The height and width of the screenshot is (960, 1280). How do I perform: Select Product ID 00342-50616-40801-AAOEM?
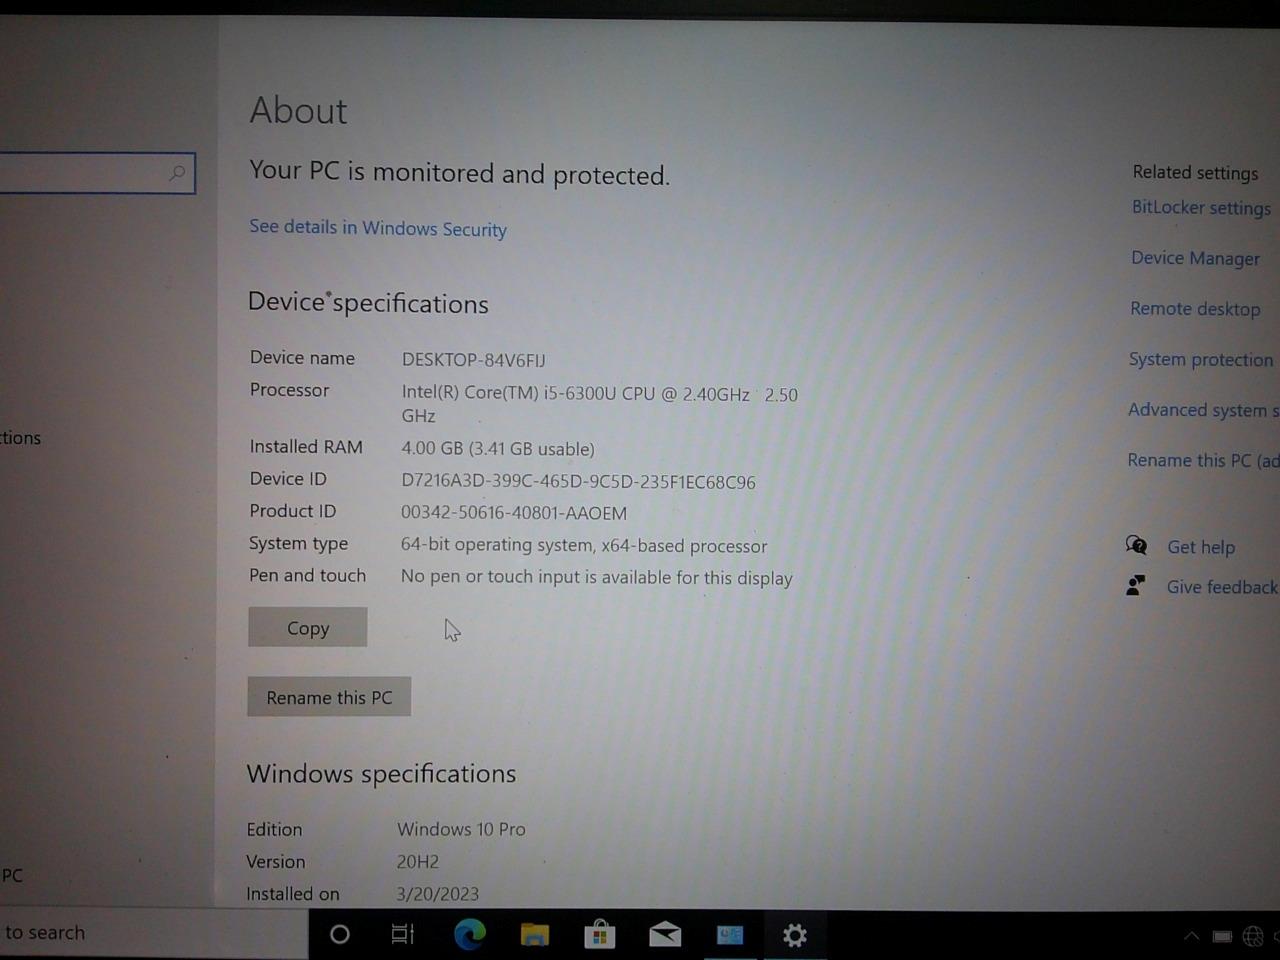pos(514,512)
